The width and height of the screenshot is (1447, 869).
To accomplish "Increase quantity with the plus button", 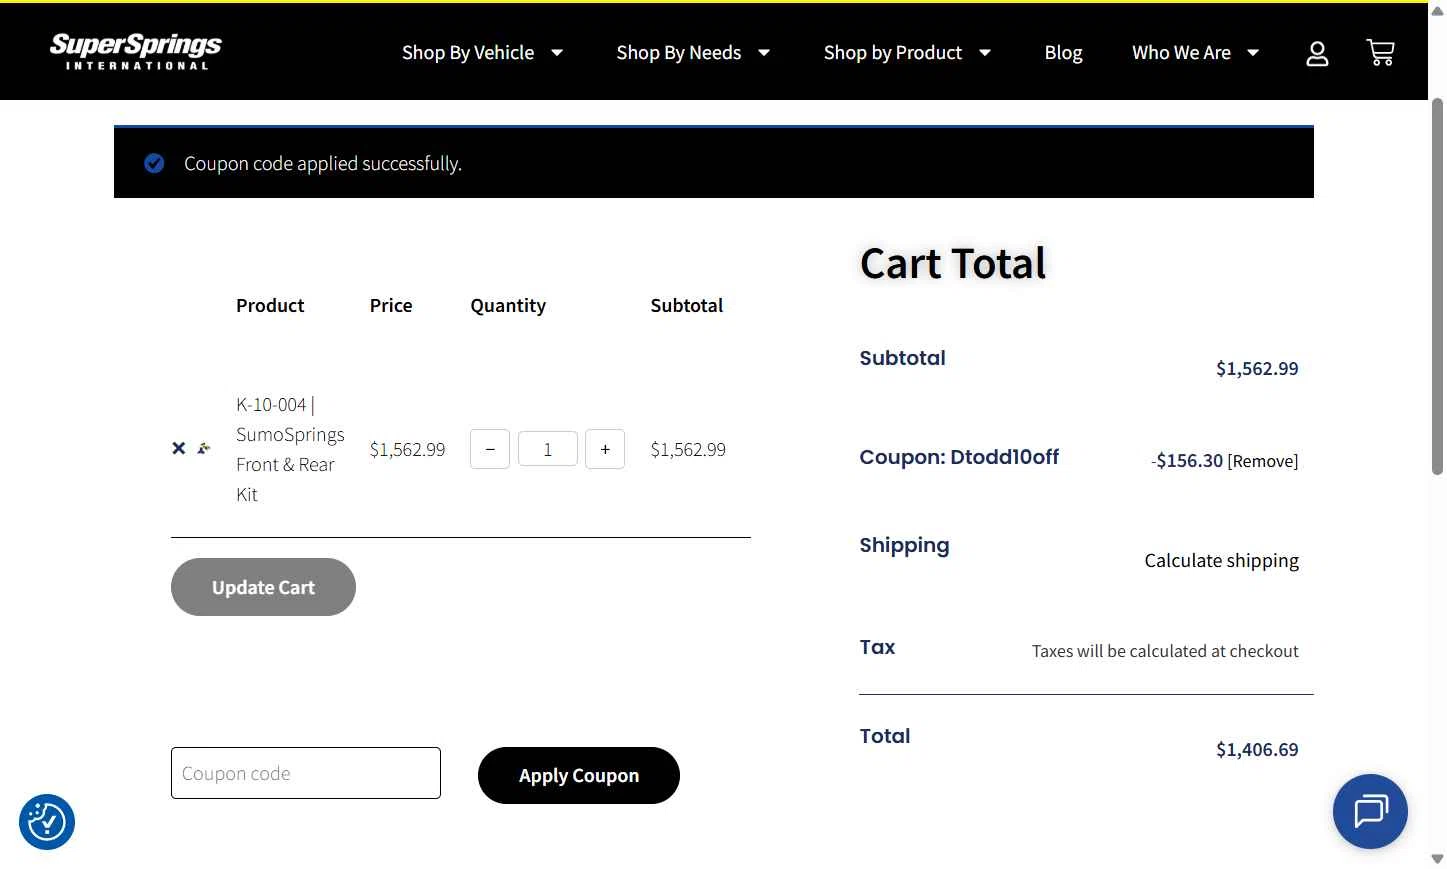I will coord(605,449).
